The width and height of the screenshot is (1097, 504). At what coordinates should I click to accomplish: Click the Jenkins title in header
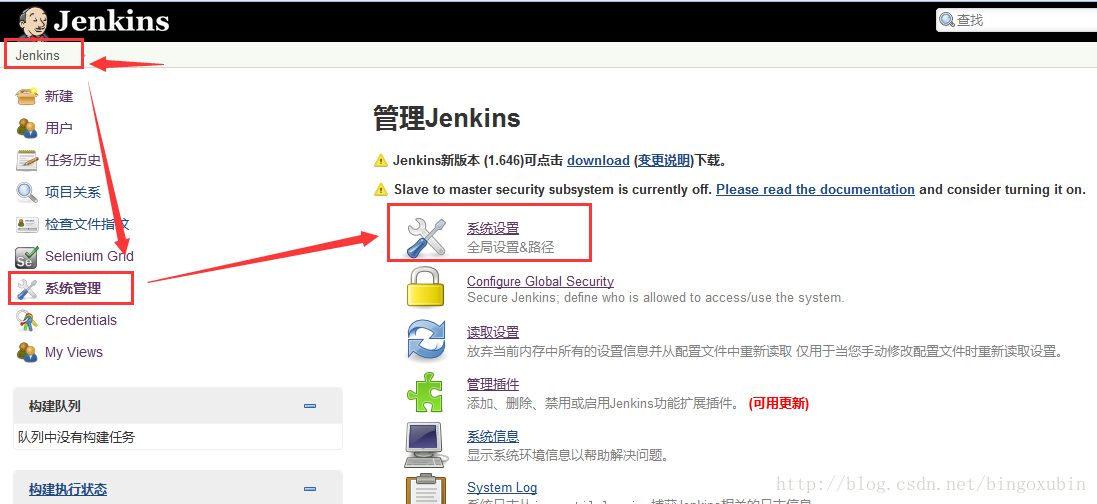click(x=111, y=22)
